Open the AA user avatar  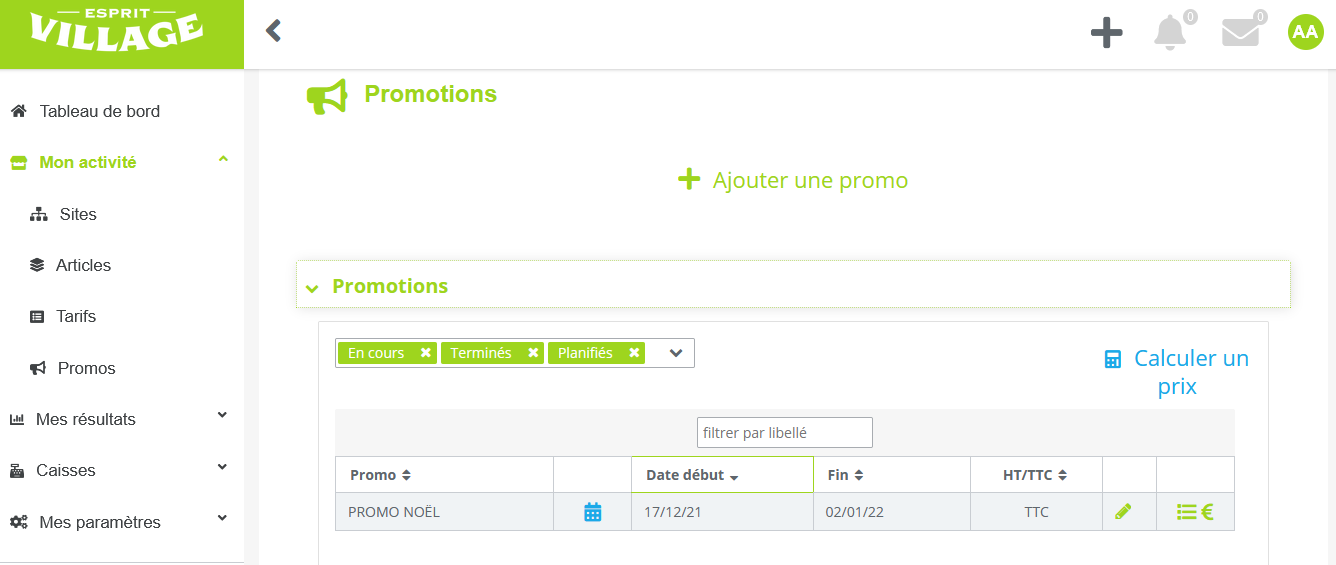point(1305,32)
